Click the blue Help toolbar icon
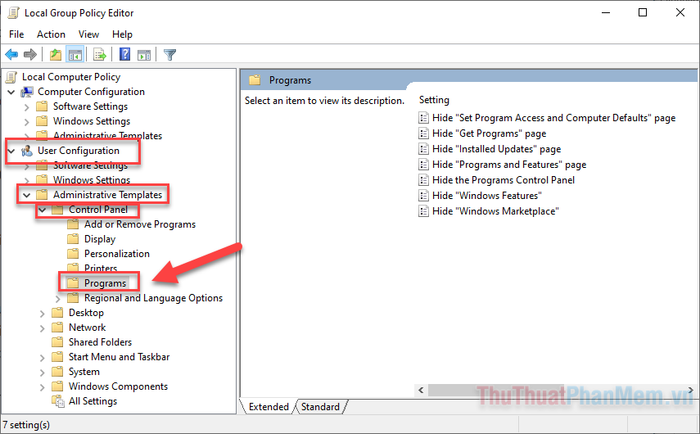 125,54
